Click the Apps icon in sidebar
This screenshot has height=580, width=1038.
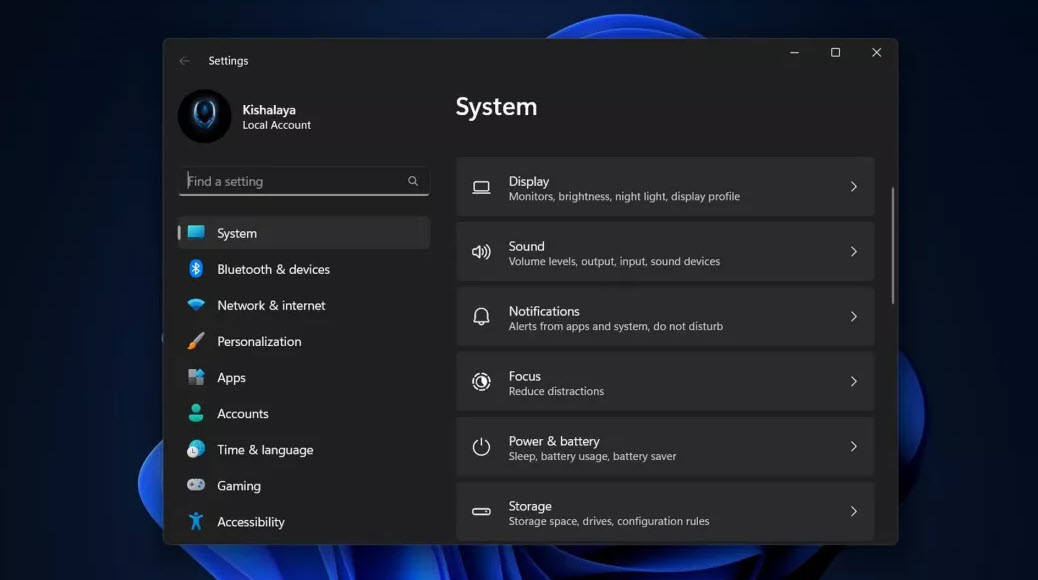pyautogui.click(x=196, y=377)
